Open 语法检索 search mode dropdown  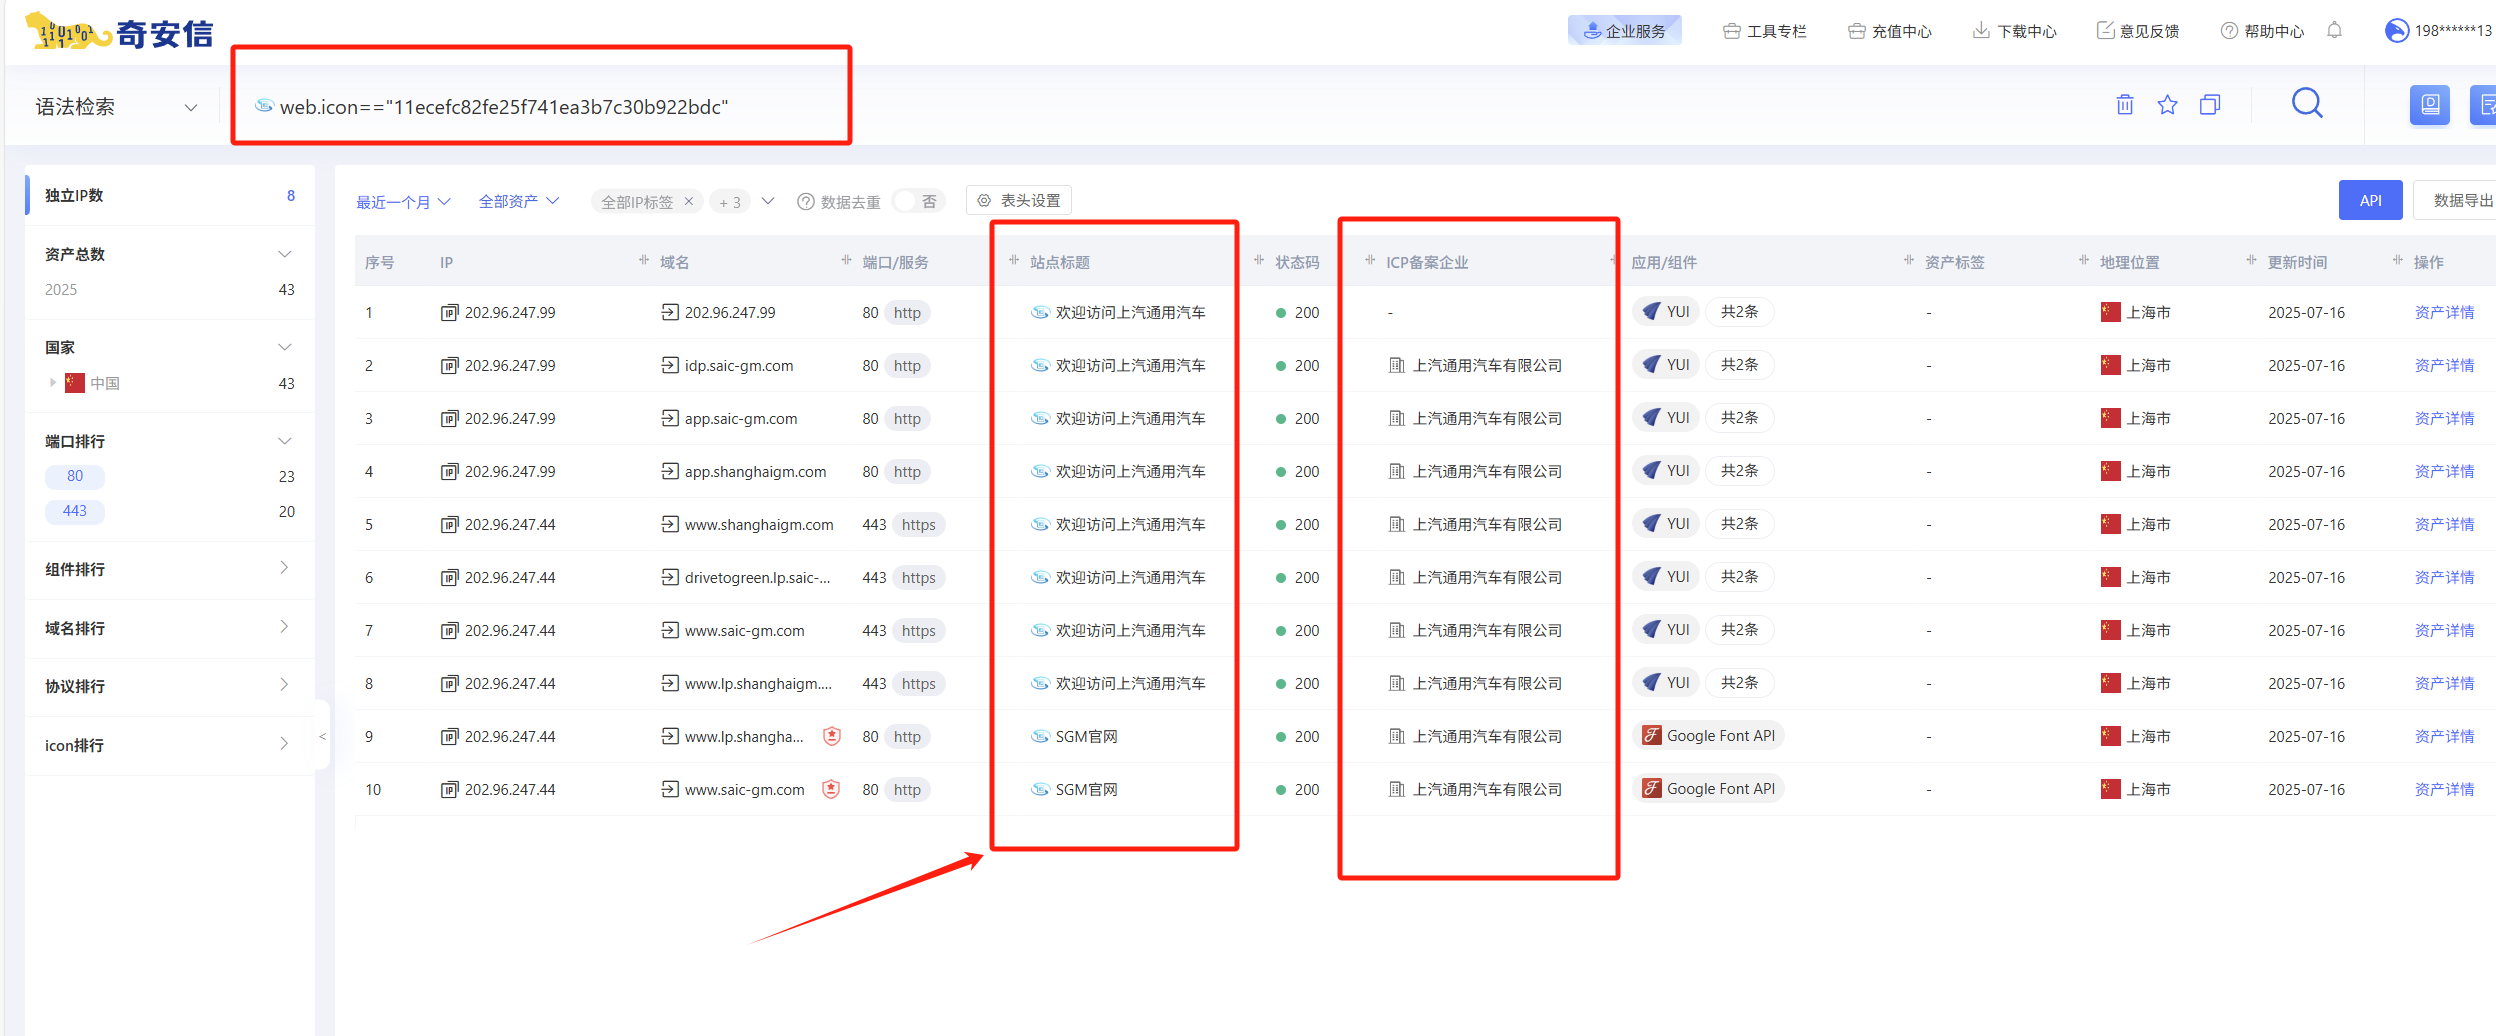(x=116, y=107)
